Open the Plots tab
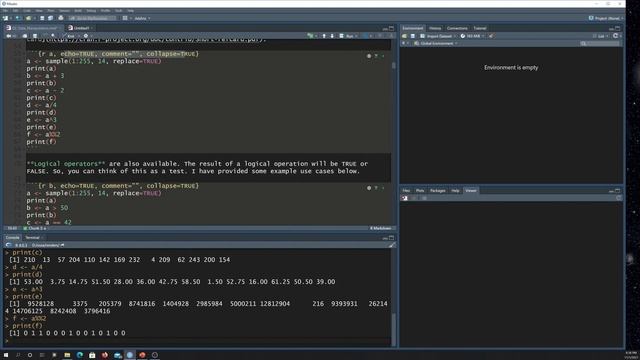 click(x=420, y=191)
